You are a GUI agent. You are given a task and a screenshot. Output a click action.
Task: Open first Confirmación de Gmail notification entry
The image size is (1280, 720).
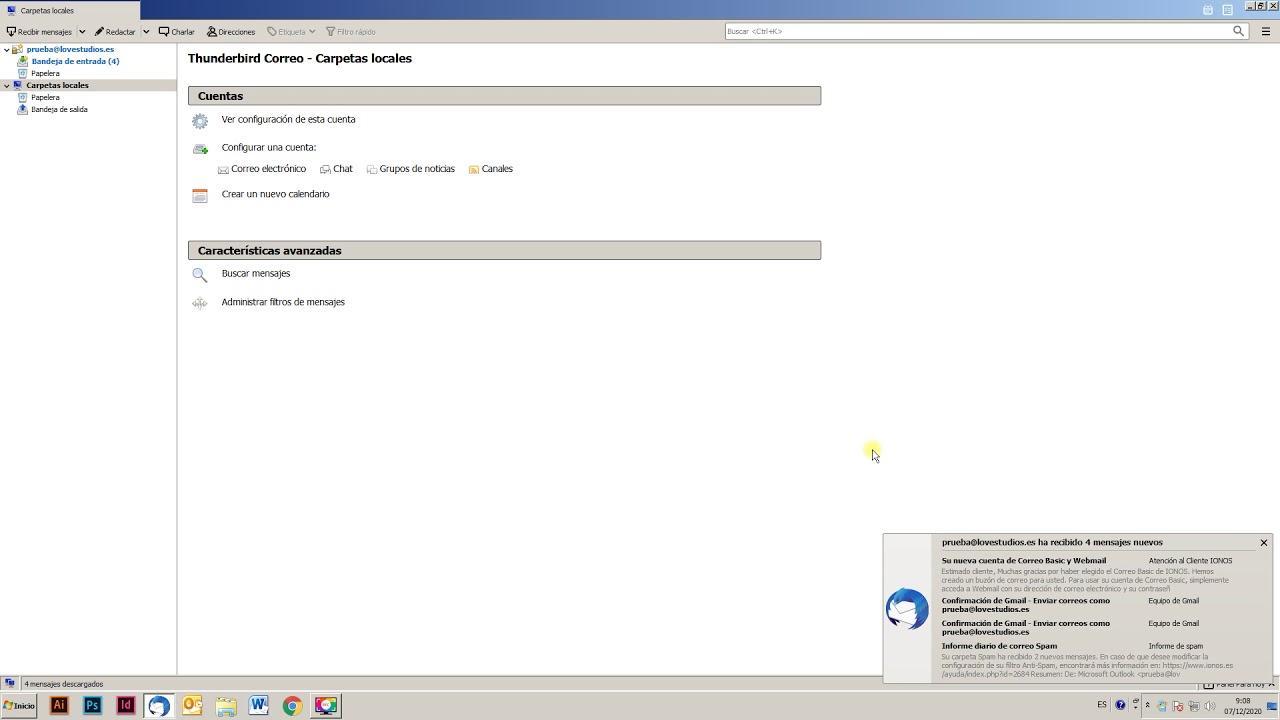[1026, 605]
